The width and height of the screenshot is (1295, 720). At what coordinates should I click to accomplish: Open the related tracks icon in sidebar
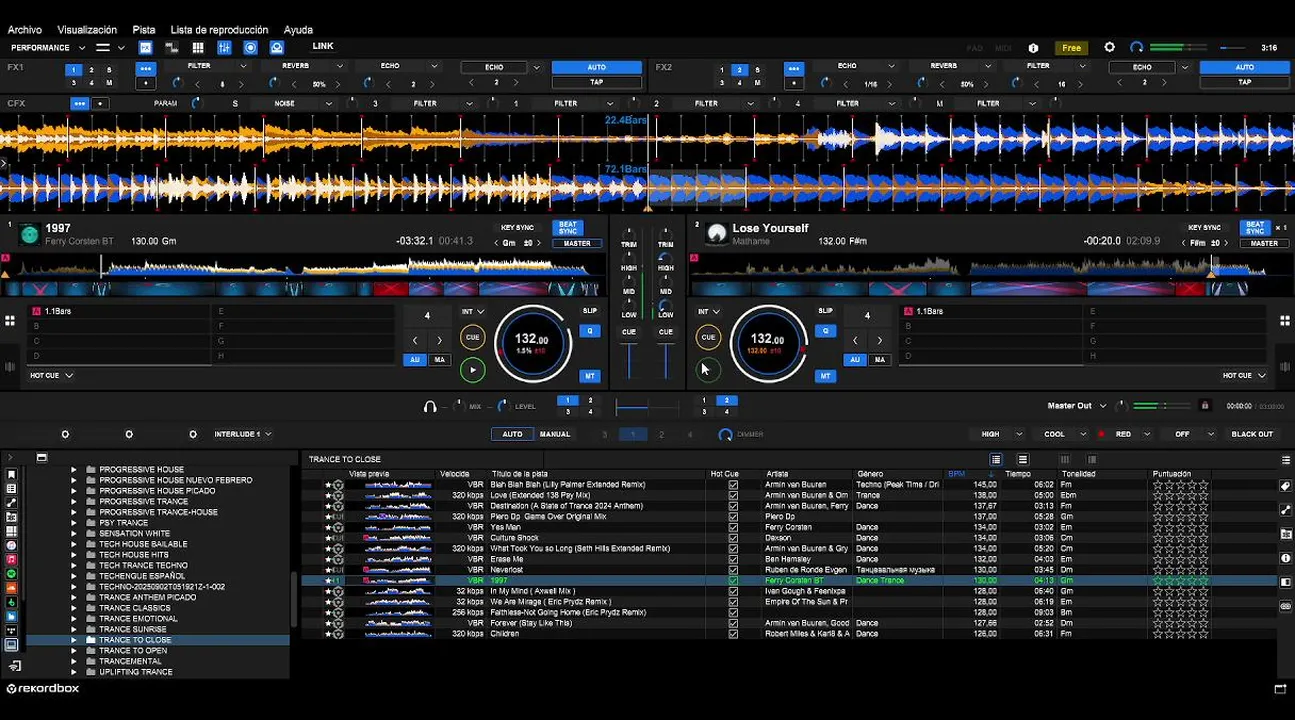(x=11, y=502)
